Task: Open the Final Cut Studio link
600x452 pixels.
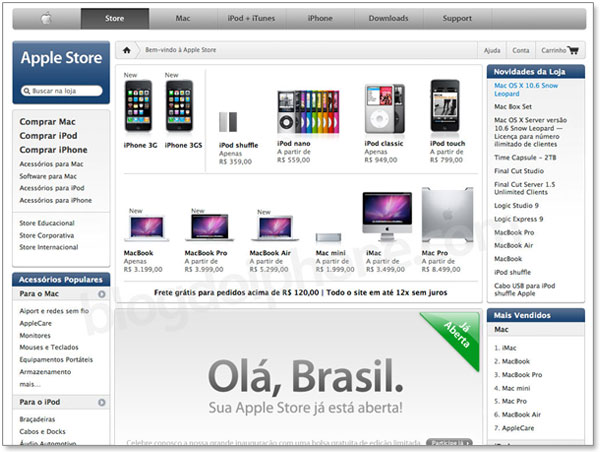Action: click(x=519, y=171)
